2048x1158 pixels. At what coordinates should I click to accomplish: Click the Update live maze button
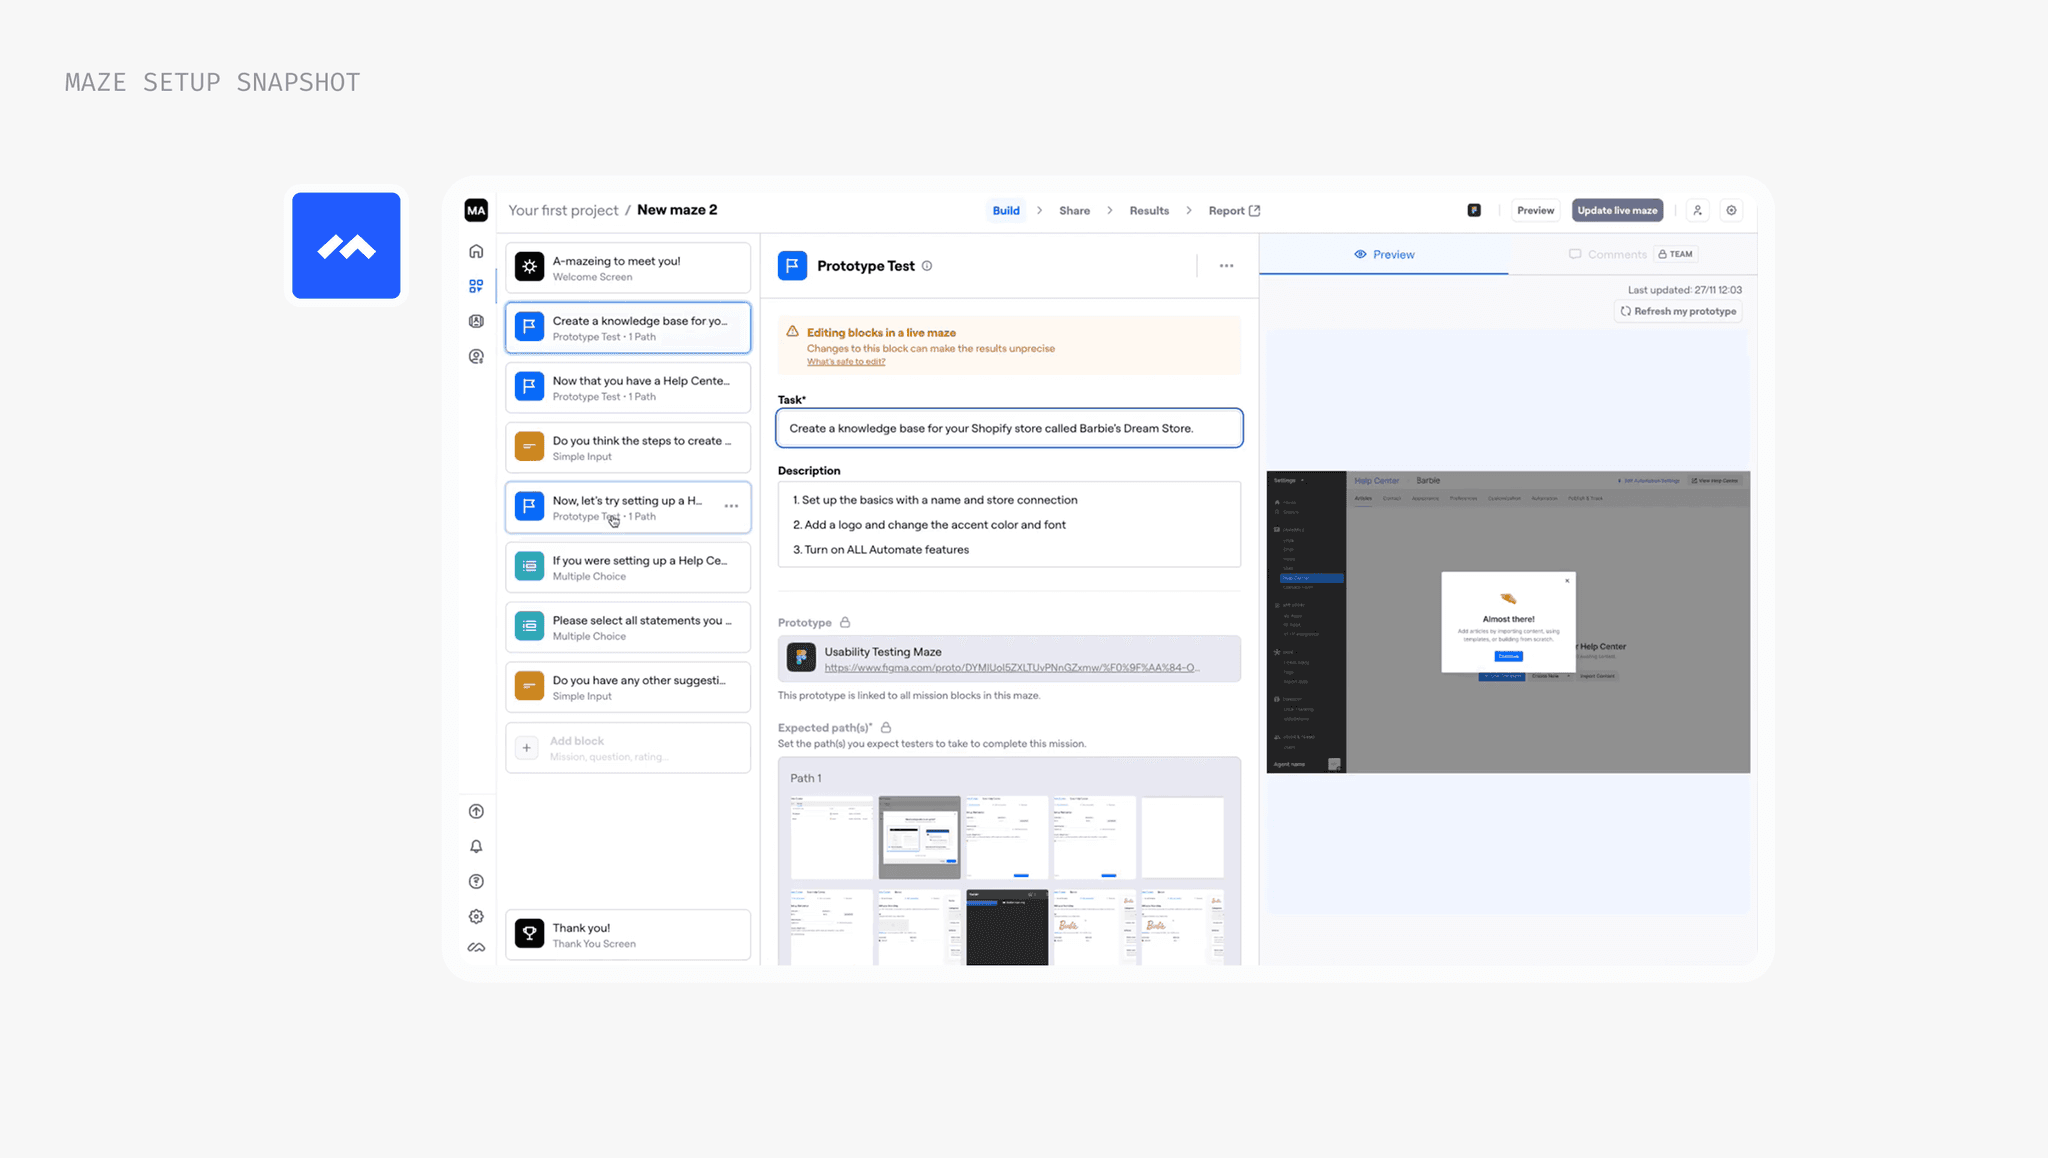(1617, 210)
